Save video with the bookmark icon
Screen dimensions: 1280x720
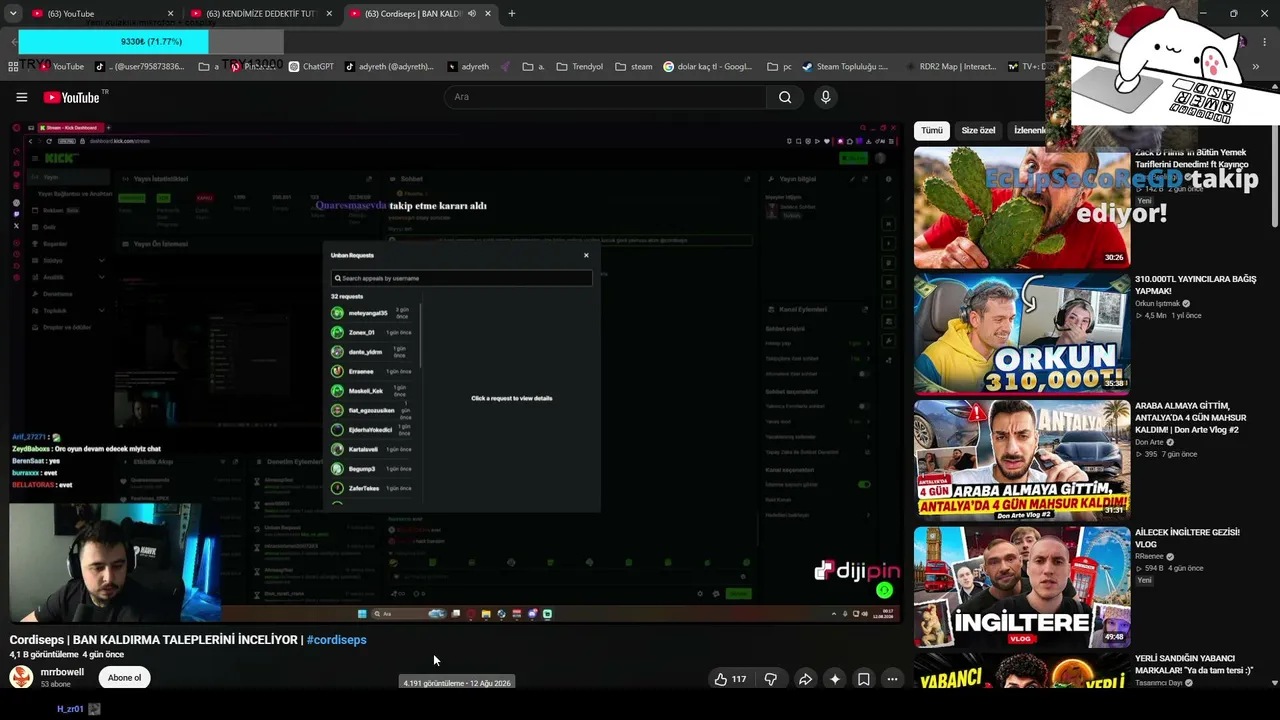click(863, 679)
